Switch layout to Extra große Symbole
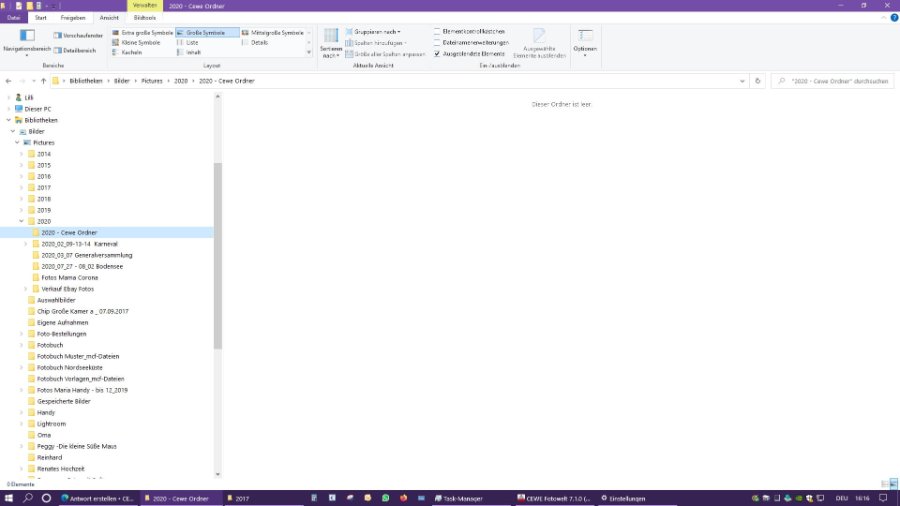 [x=146, y=33]
